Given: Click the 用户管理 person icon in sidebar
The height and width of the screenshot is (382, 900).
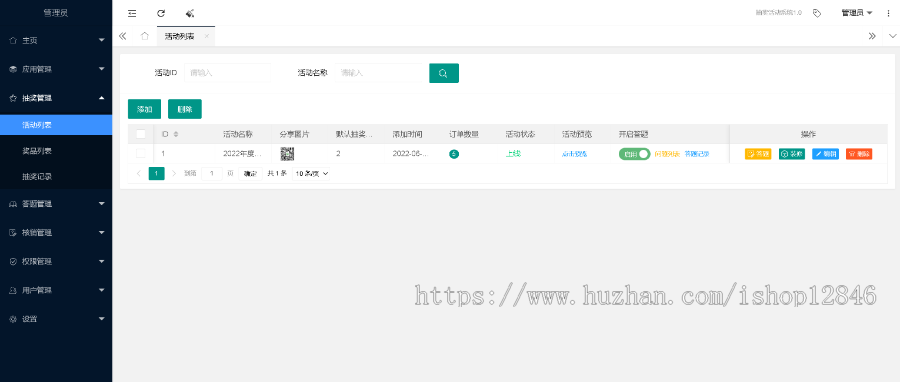Looking at the screenshot, I should (x=13, y=290).
